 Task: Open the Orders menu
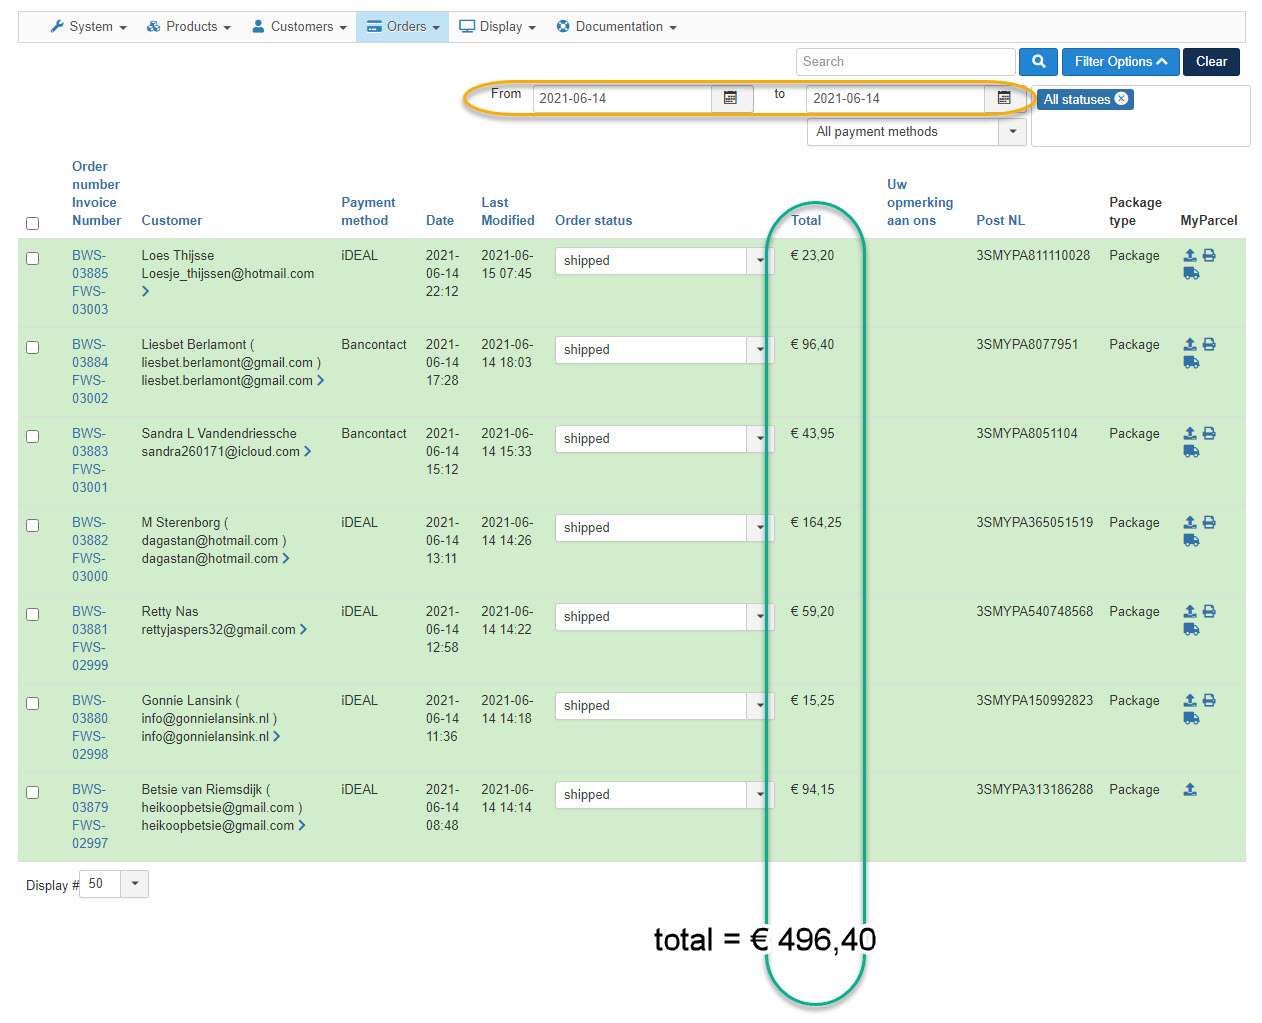[404, 27]
